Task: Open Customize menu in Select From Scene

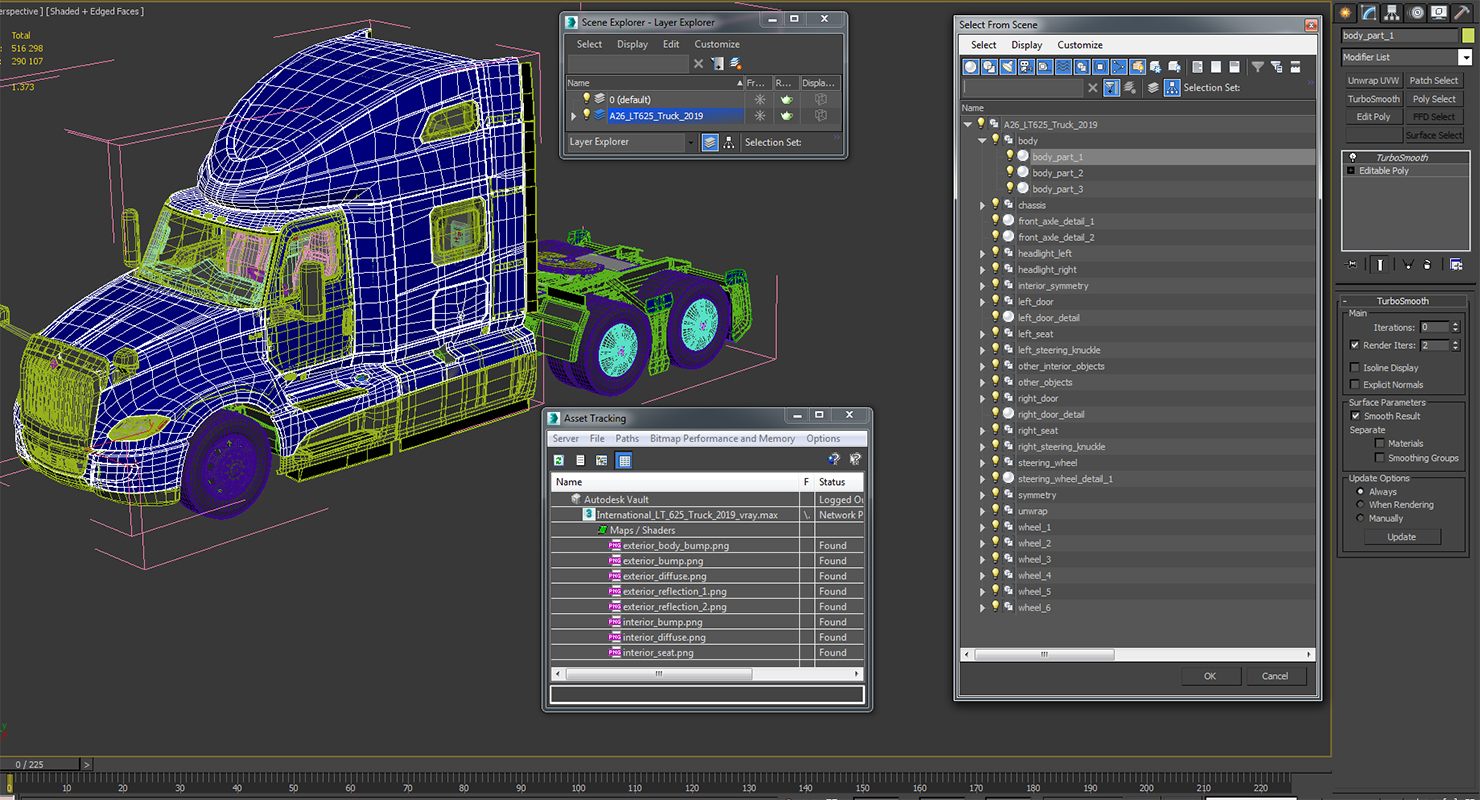Action: click(1080, 45)
